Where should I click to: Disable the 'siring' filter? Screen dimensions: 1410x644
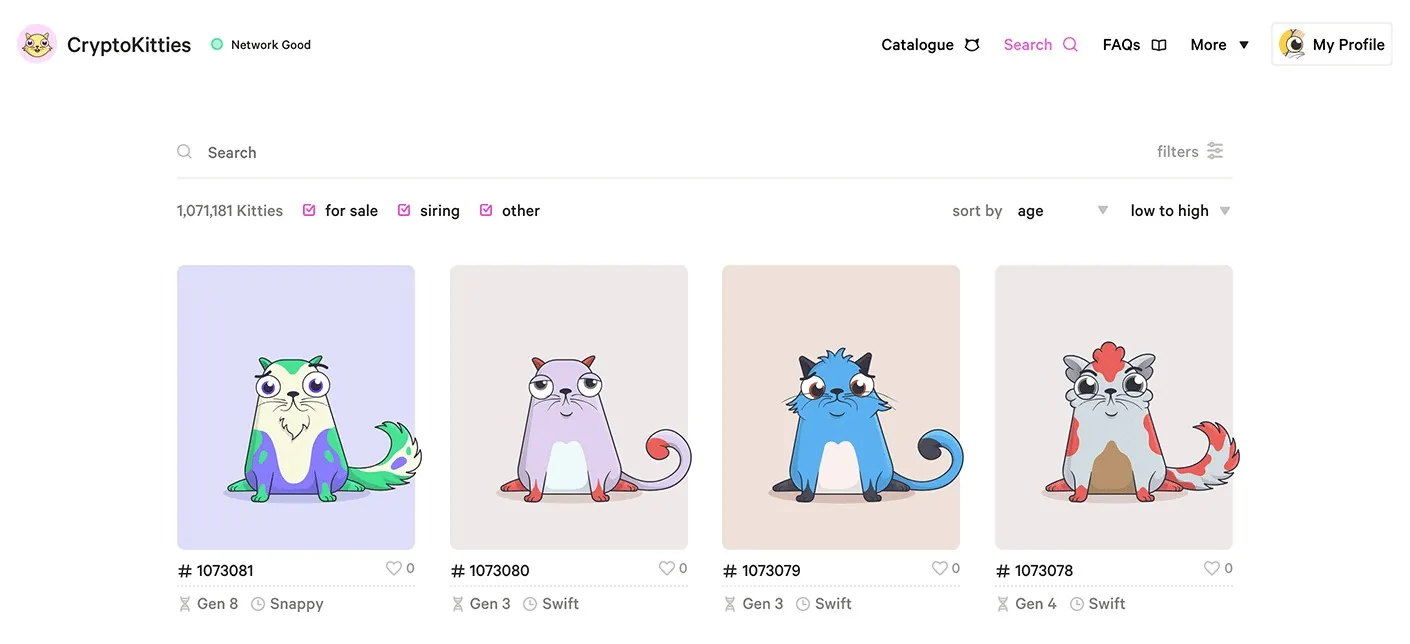(x=404, y=210)
